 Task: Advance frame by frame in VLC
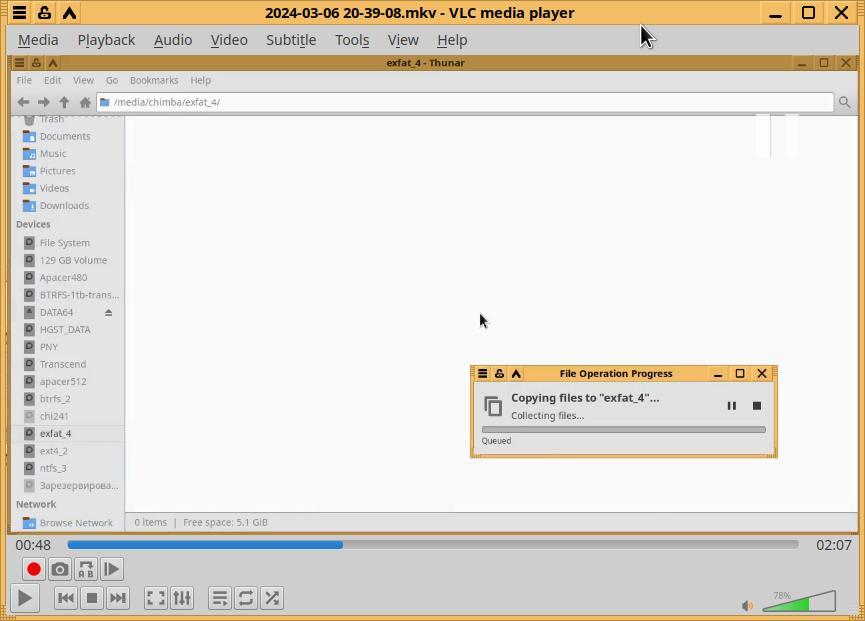pos(112,569)
